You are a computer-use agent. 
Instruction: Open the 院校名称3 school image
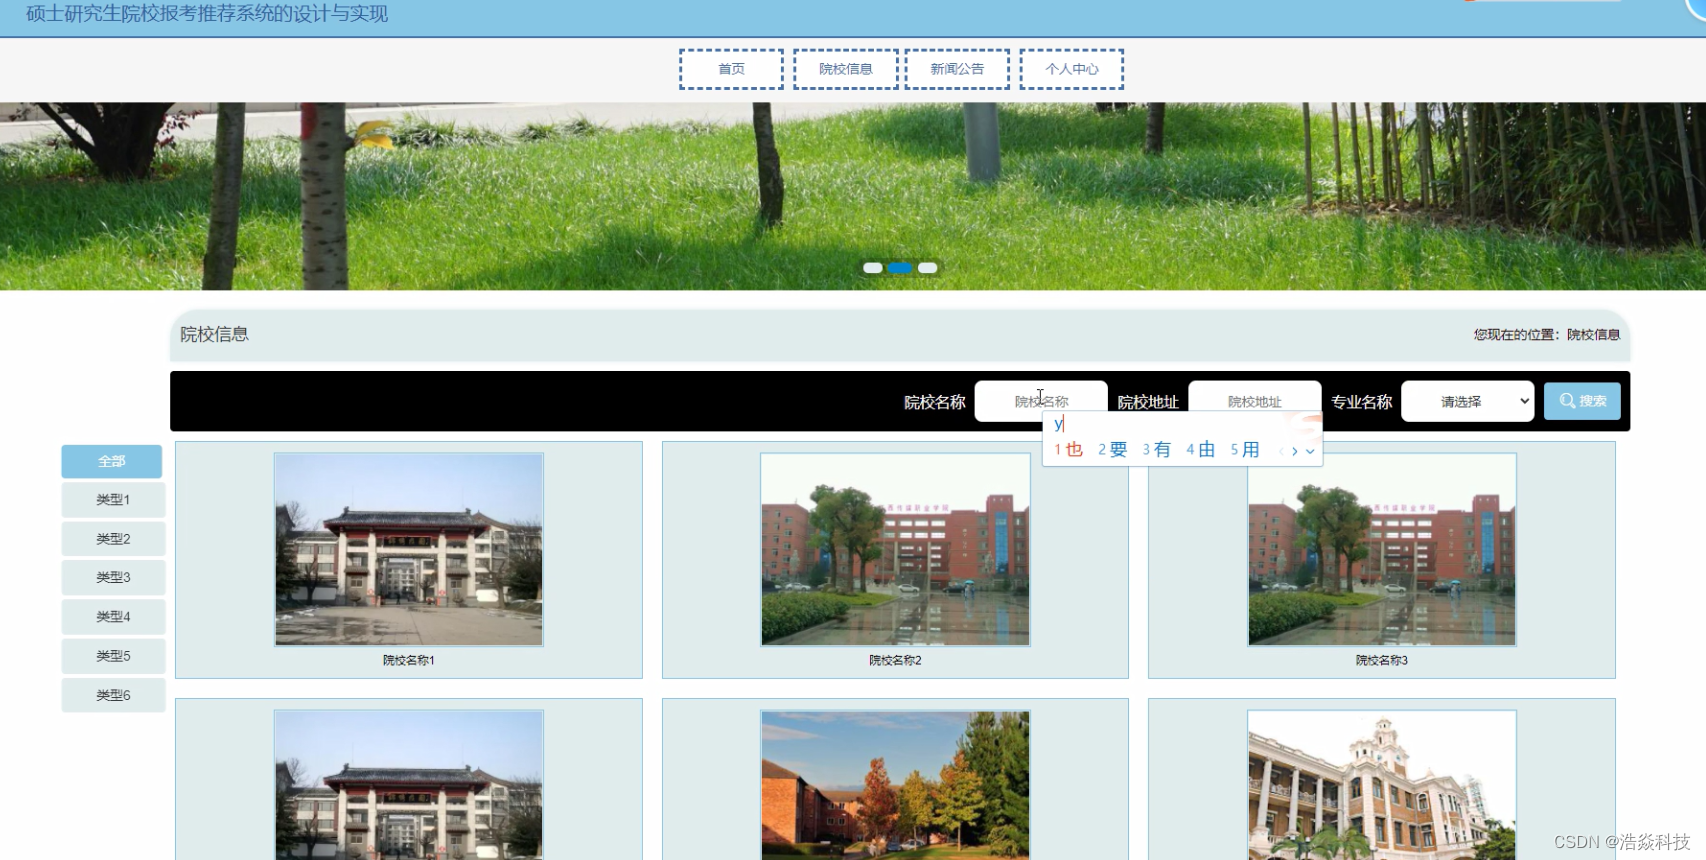tap(1382, 549)
